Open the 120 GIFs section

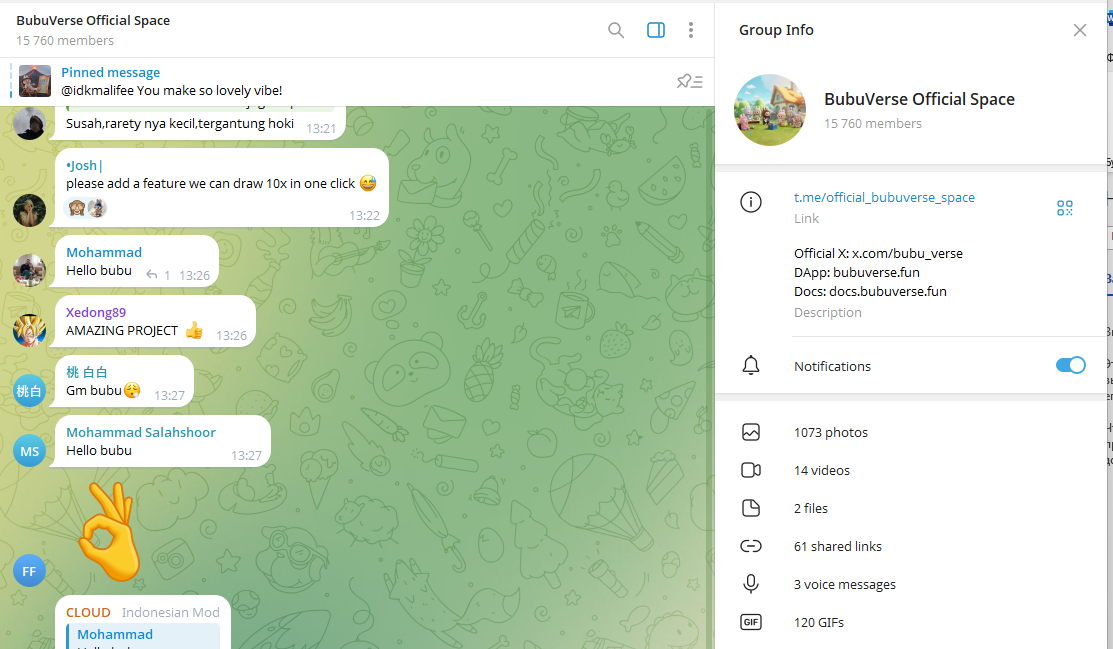coord(911,622)
